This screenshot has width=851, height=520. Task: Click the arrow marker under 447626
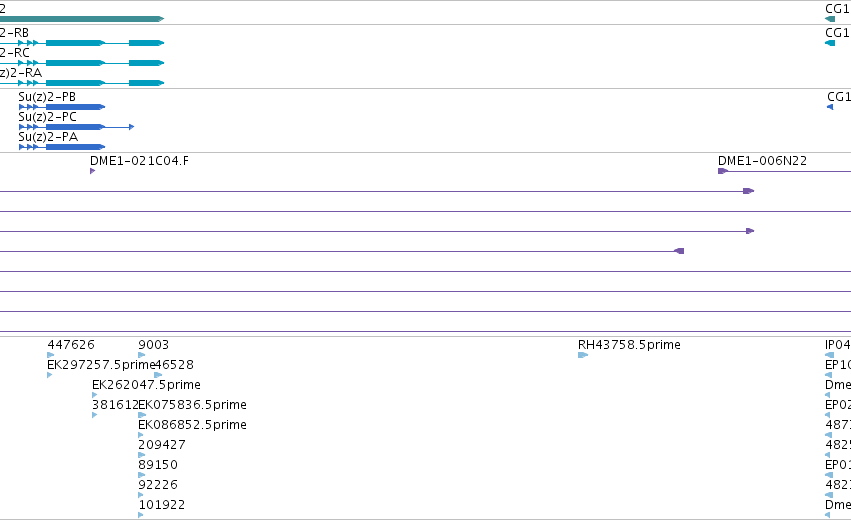51,355
